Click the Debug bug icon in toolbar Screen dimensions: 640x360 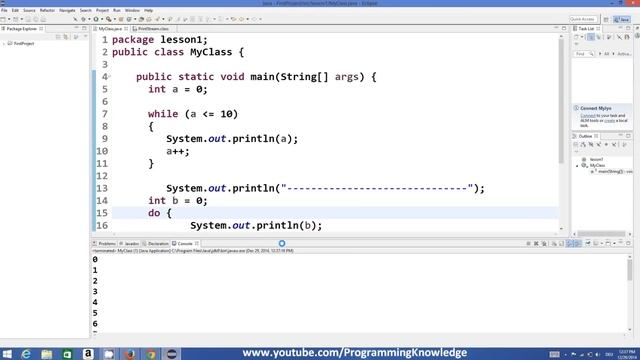83,19
